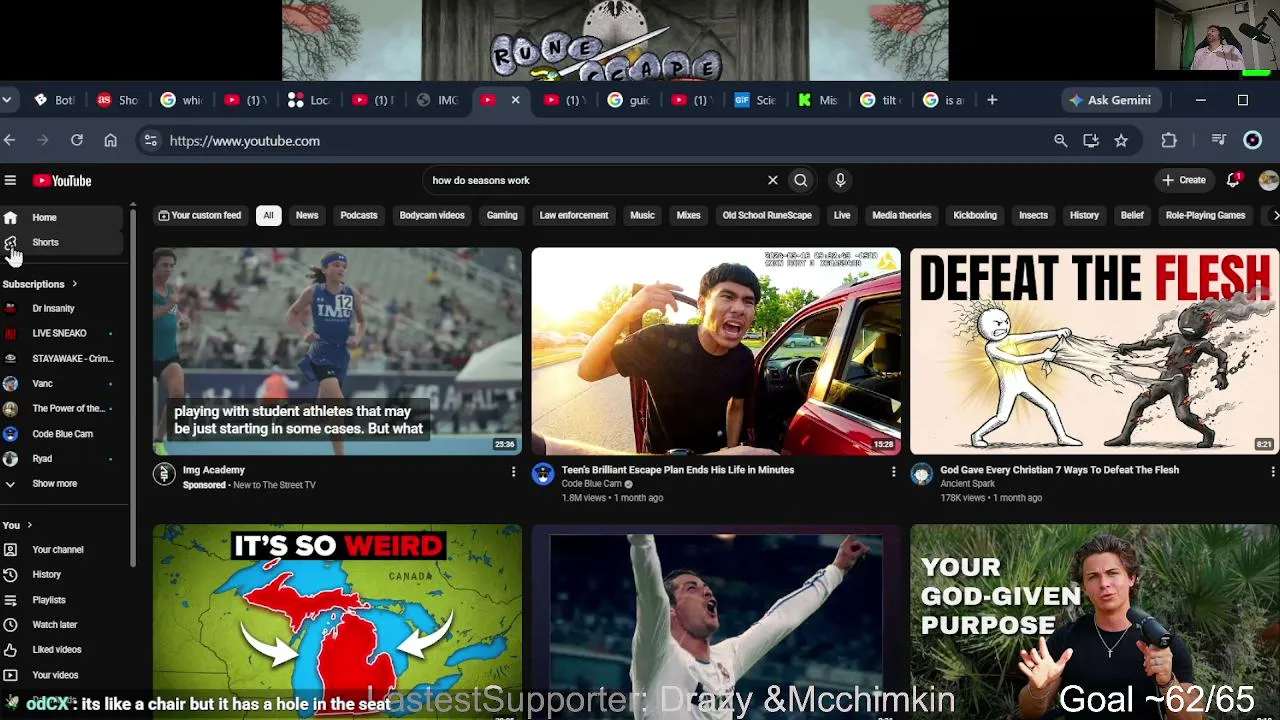This screenshot has height=720, width=1280.
Task: Open options for Teen's Brilliant Escape Plan video
Action: pyautogui.click(x=893, y=472)
